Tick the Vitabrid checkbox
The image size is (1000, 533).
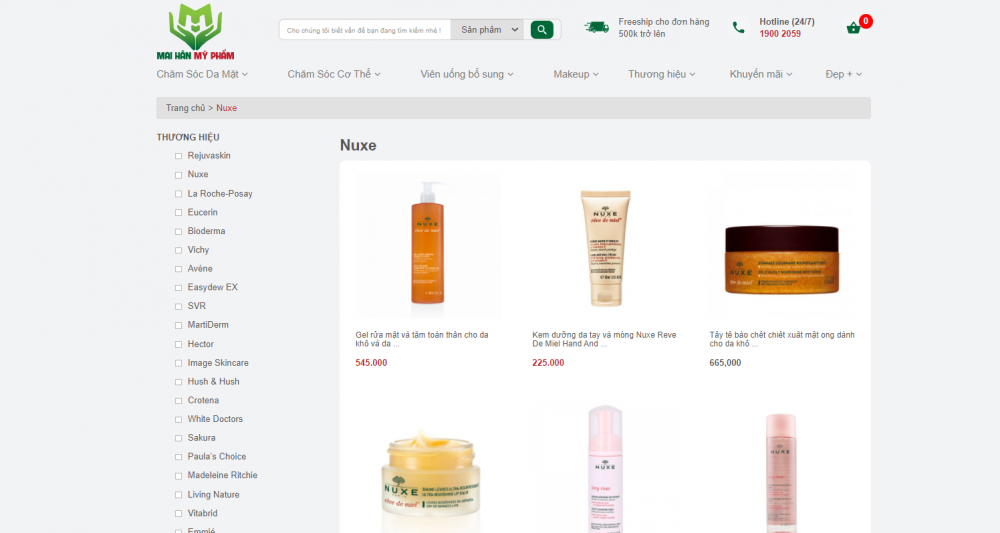pos(179,513)
